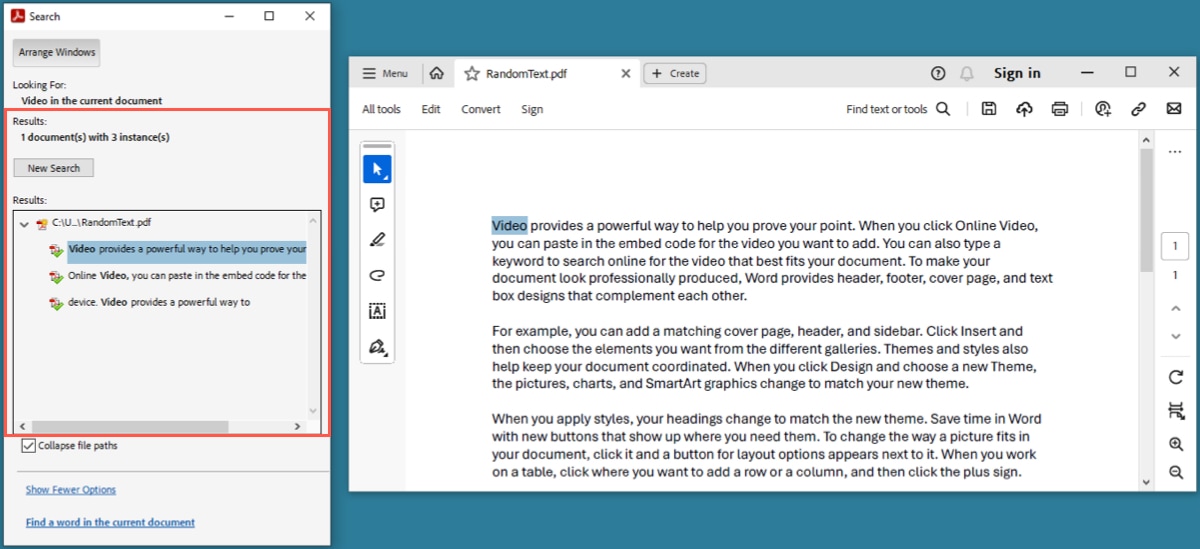Print the document
This screenshot has height=549, width=1200.
pos(1060,109)
